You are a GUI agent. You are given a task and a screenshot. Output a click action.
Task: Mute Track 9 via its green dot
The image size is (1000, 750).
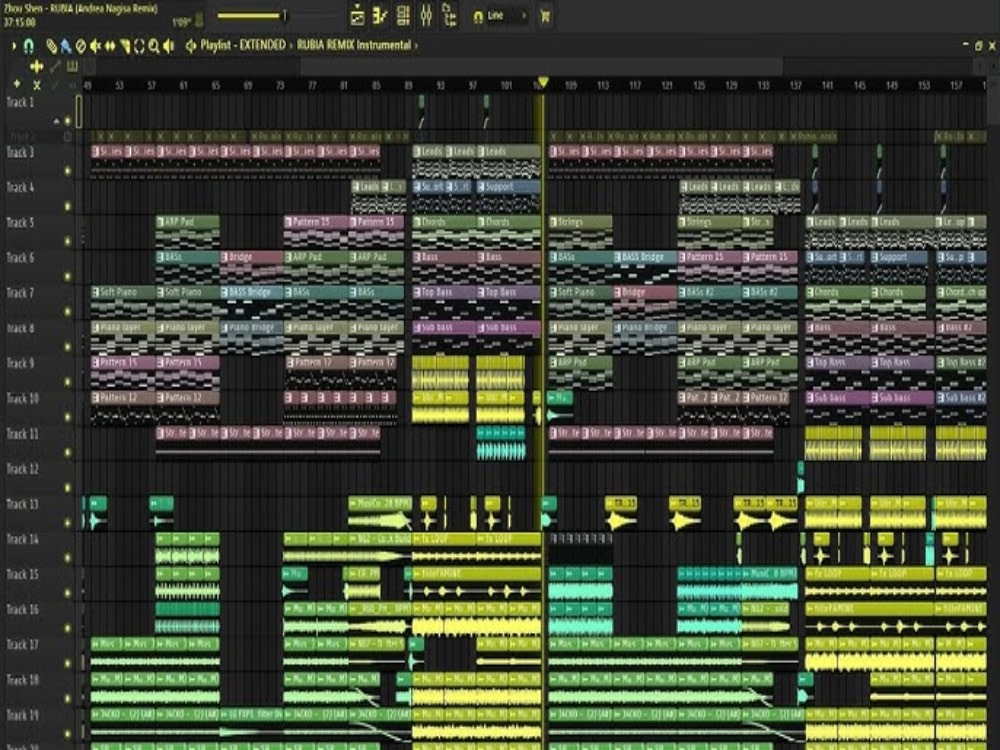pyautogui.click(x=68, y=381)
